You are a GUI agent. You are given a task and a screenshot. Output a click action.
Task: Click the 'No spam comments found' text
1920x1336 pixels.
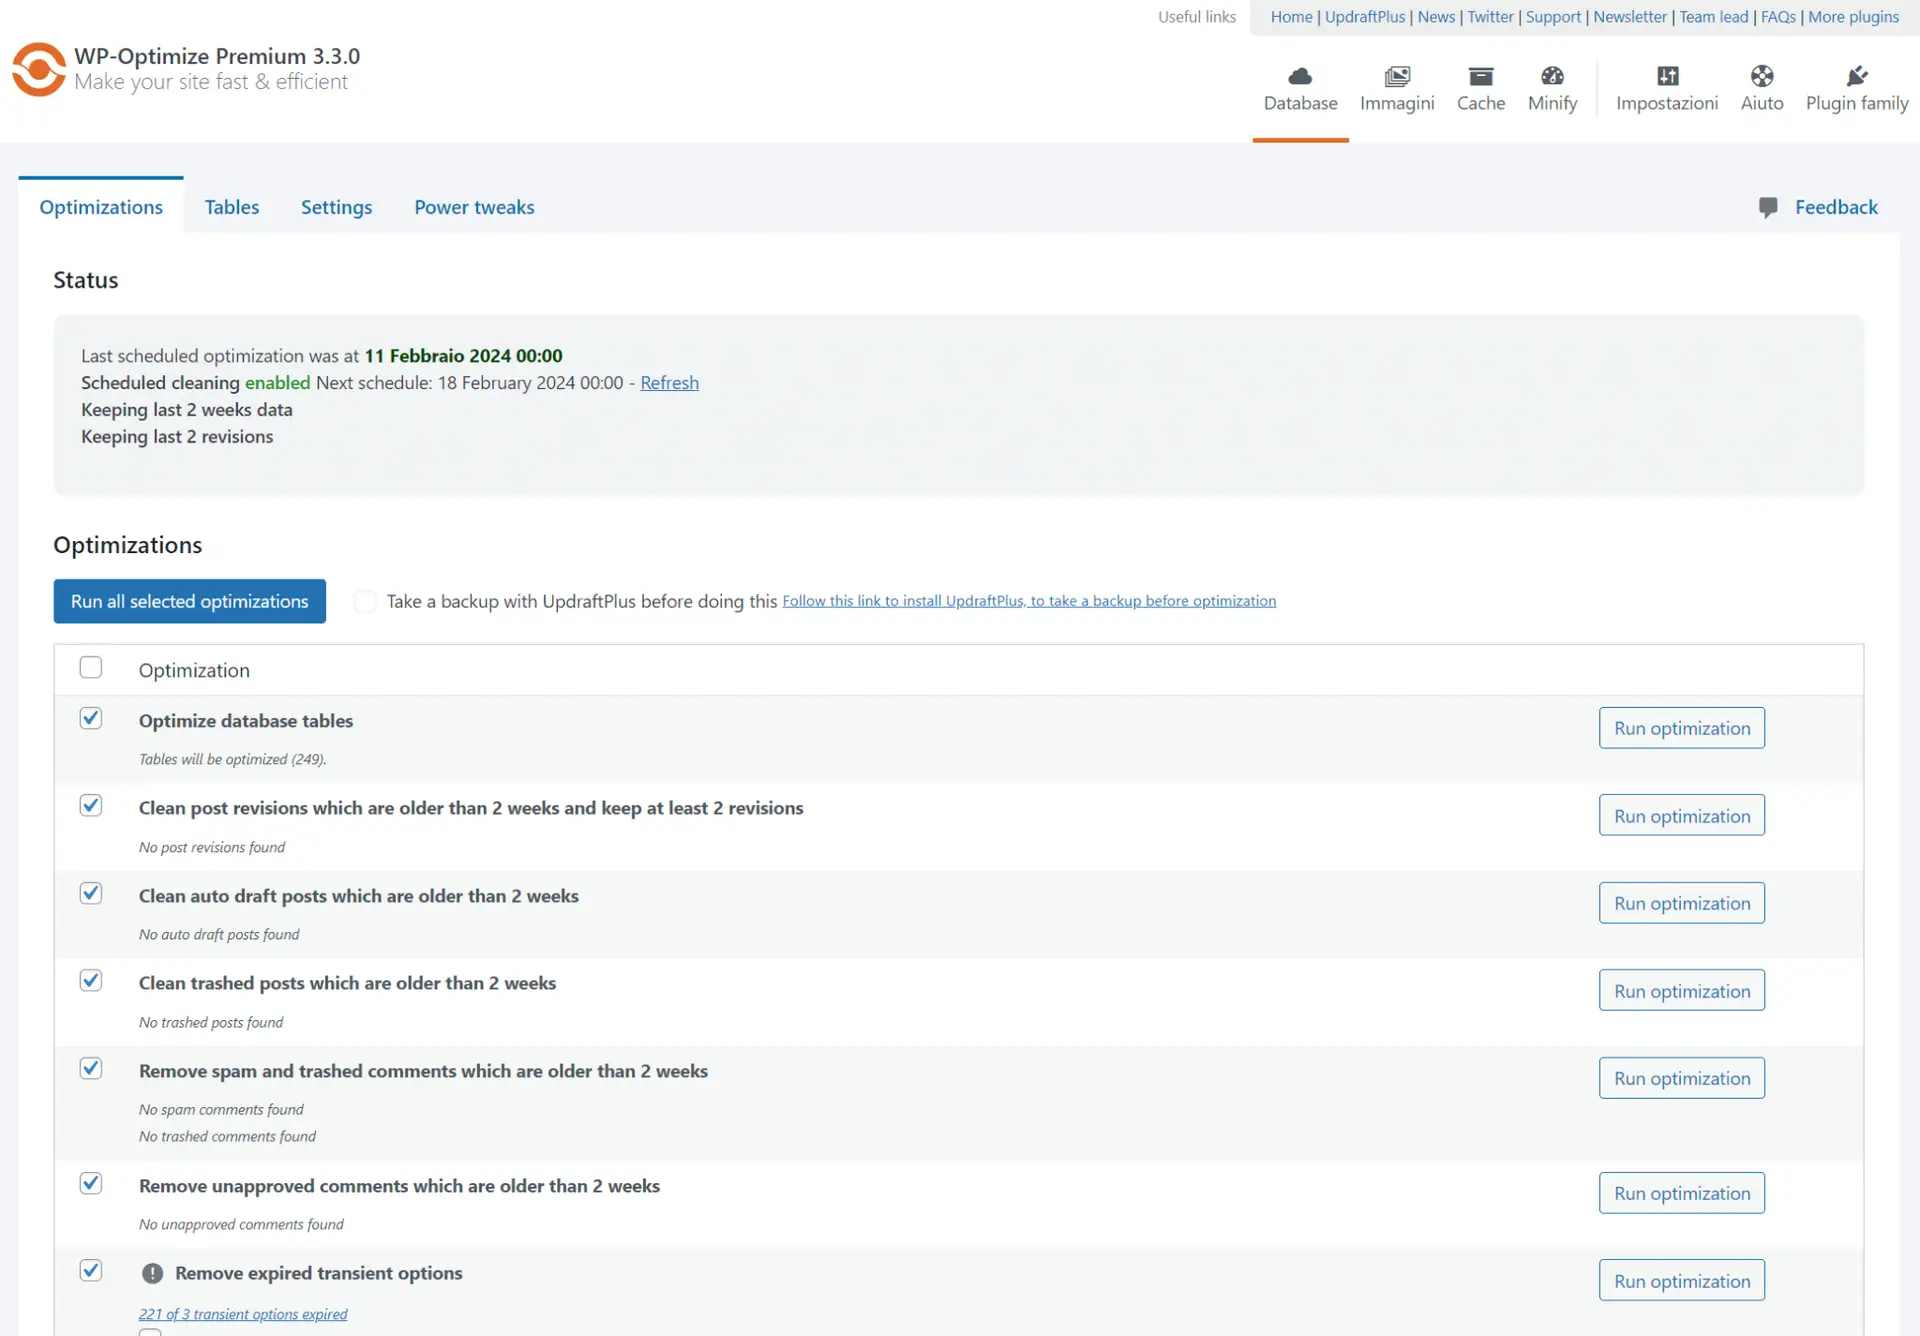tap(221, 1110)
